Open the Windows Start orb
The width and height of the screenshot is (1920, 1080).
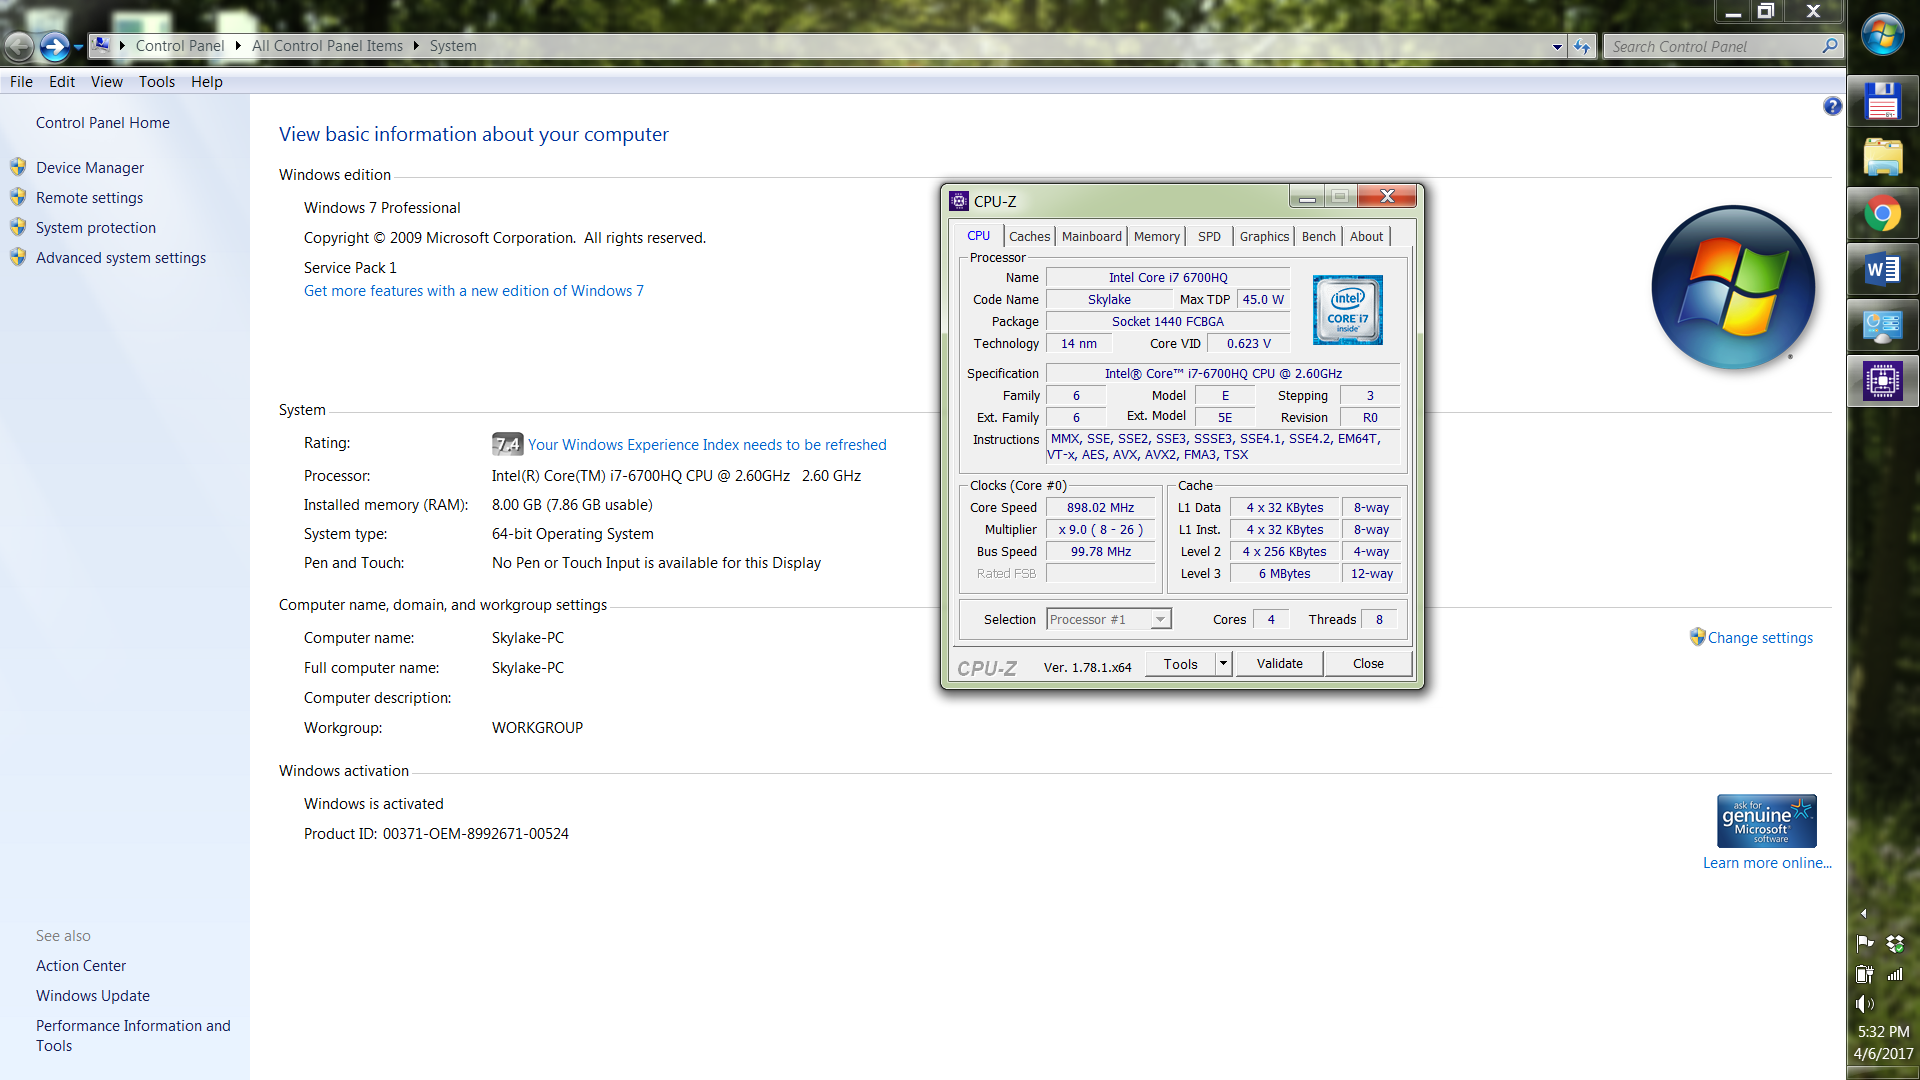(x=1882, y=35)
